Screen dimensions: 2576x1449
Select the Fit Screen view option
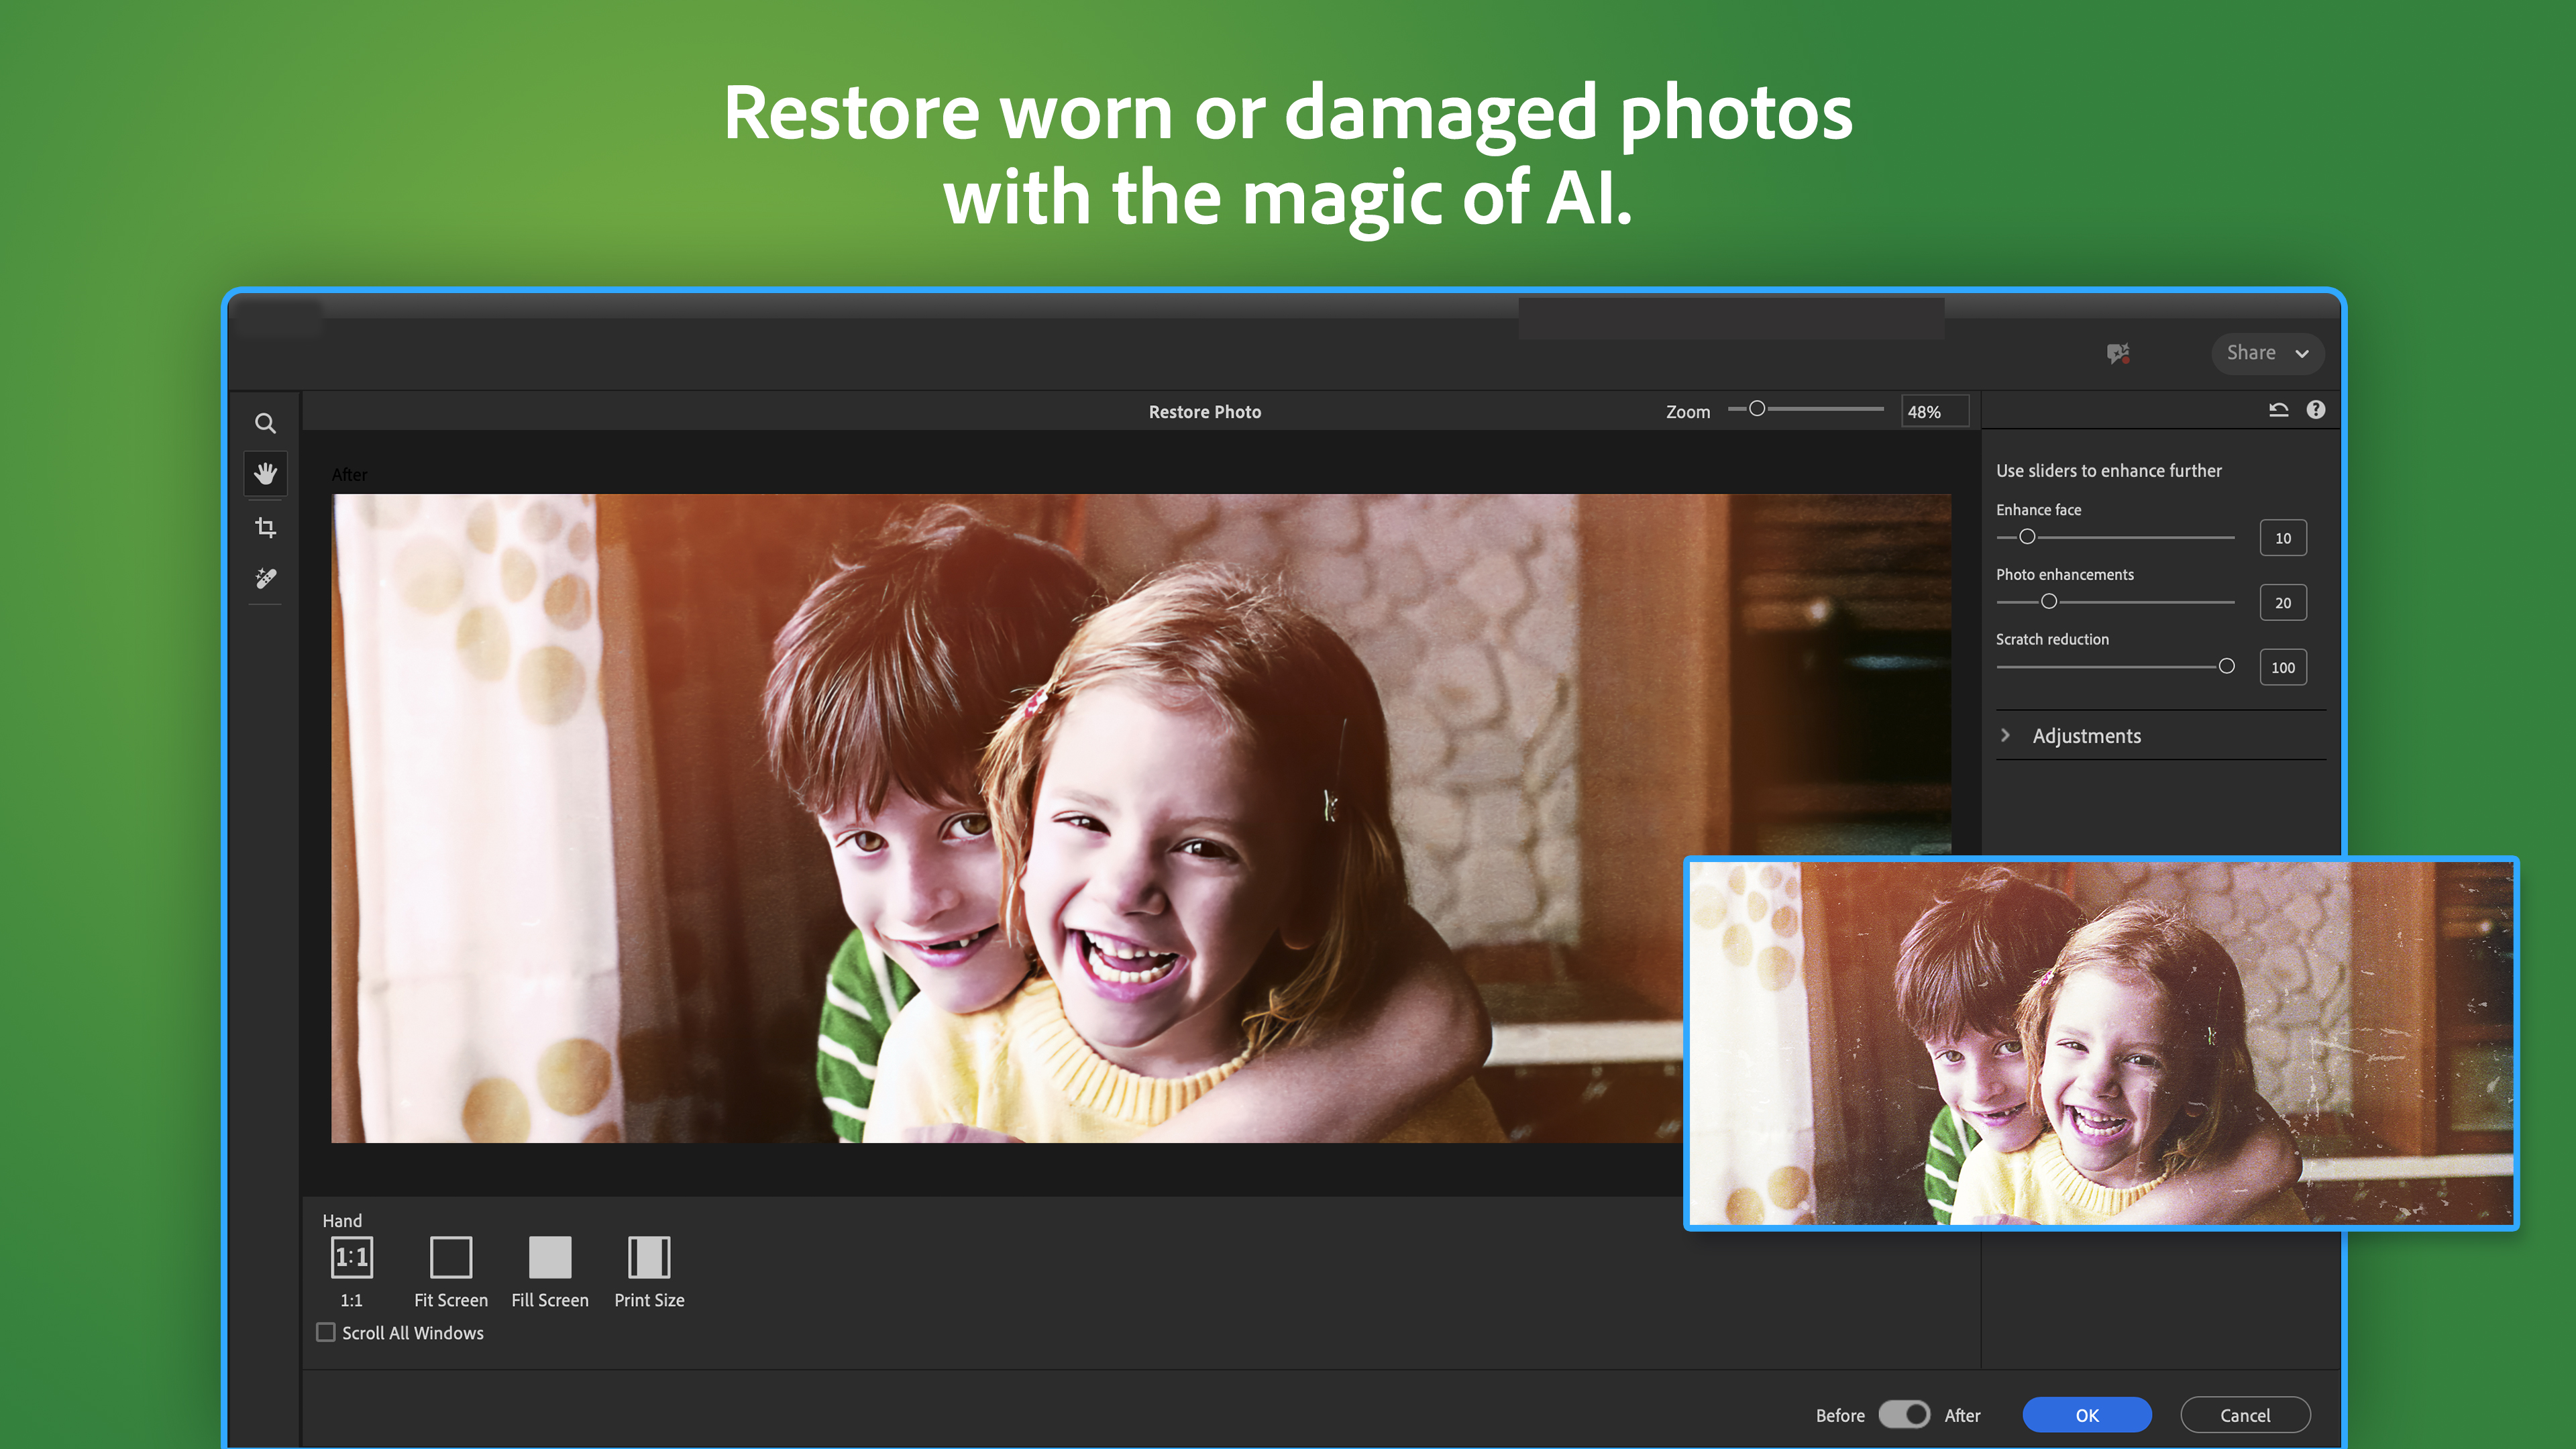click(x=451, y=1259)
